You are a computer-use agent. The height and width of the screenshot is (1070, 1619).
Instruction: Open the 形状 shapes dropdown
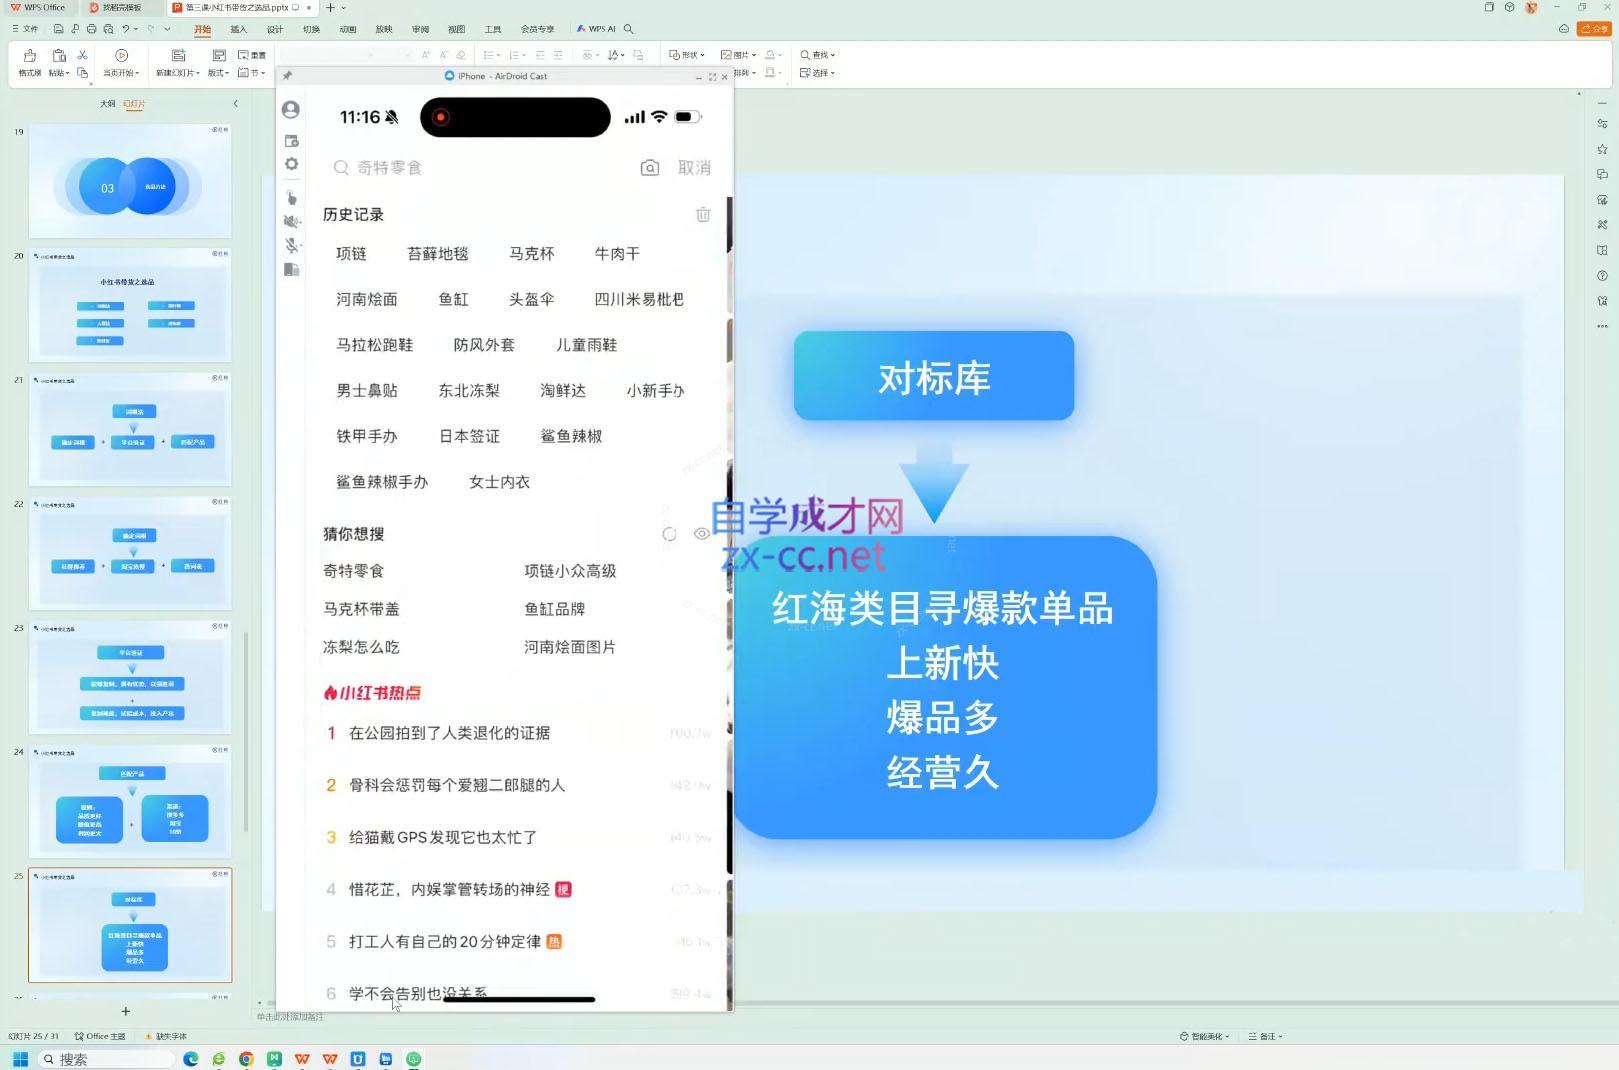click(686, 54)
